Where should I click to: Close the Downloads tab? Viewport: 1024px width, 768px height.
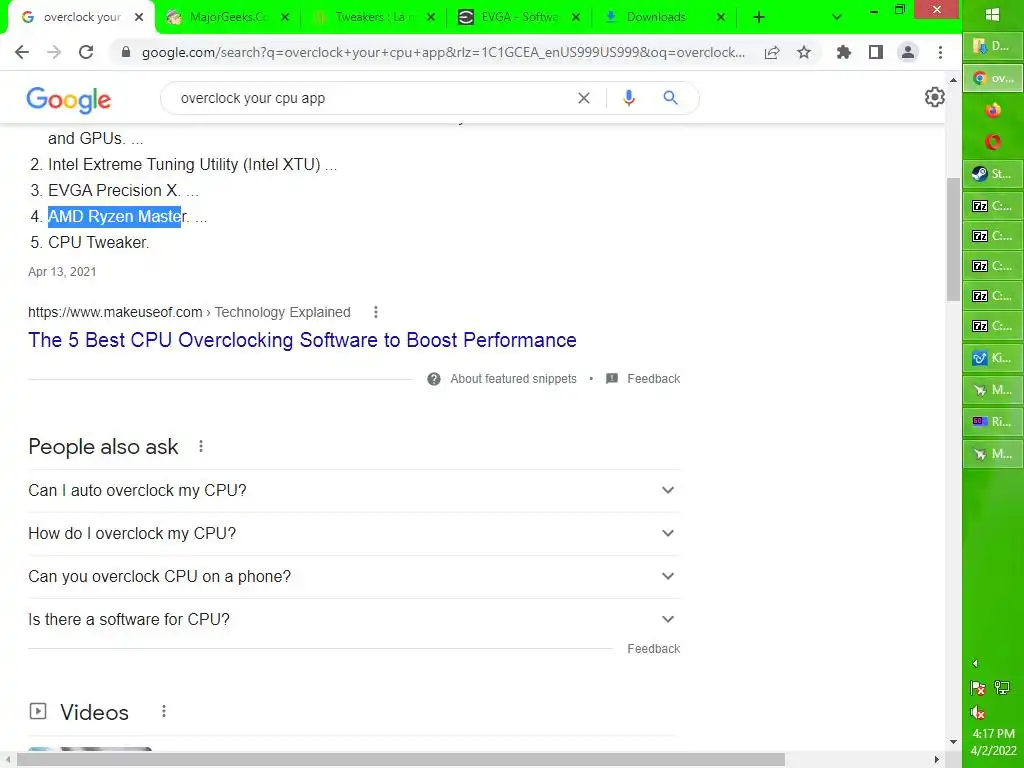point(720,18)
